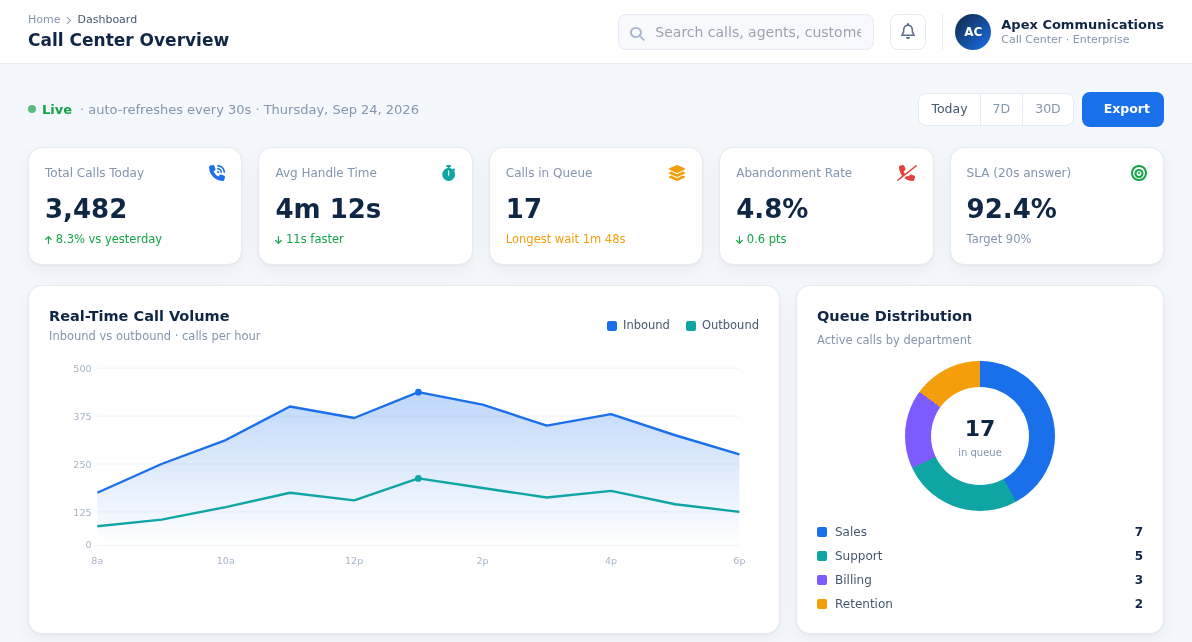Click the missed-call icon on Abandonment Rate

point(907,173)
